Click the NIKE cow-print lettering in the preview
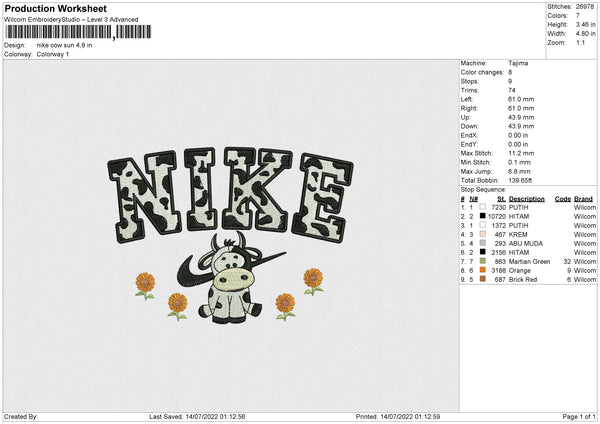Viewport: 600px width, 424px height. point(230,194)
